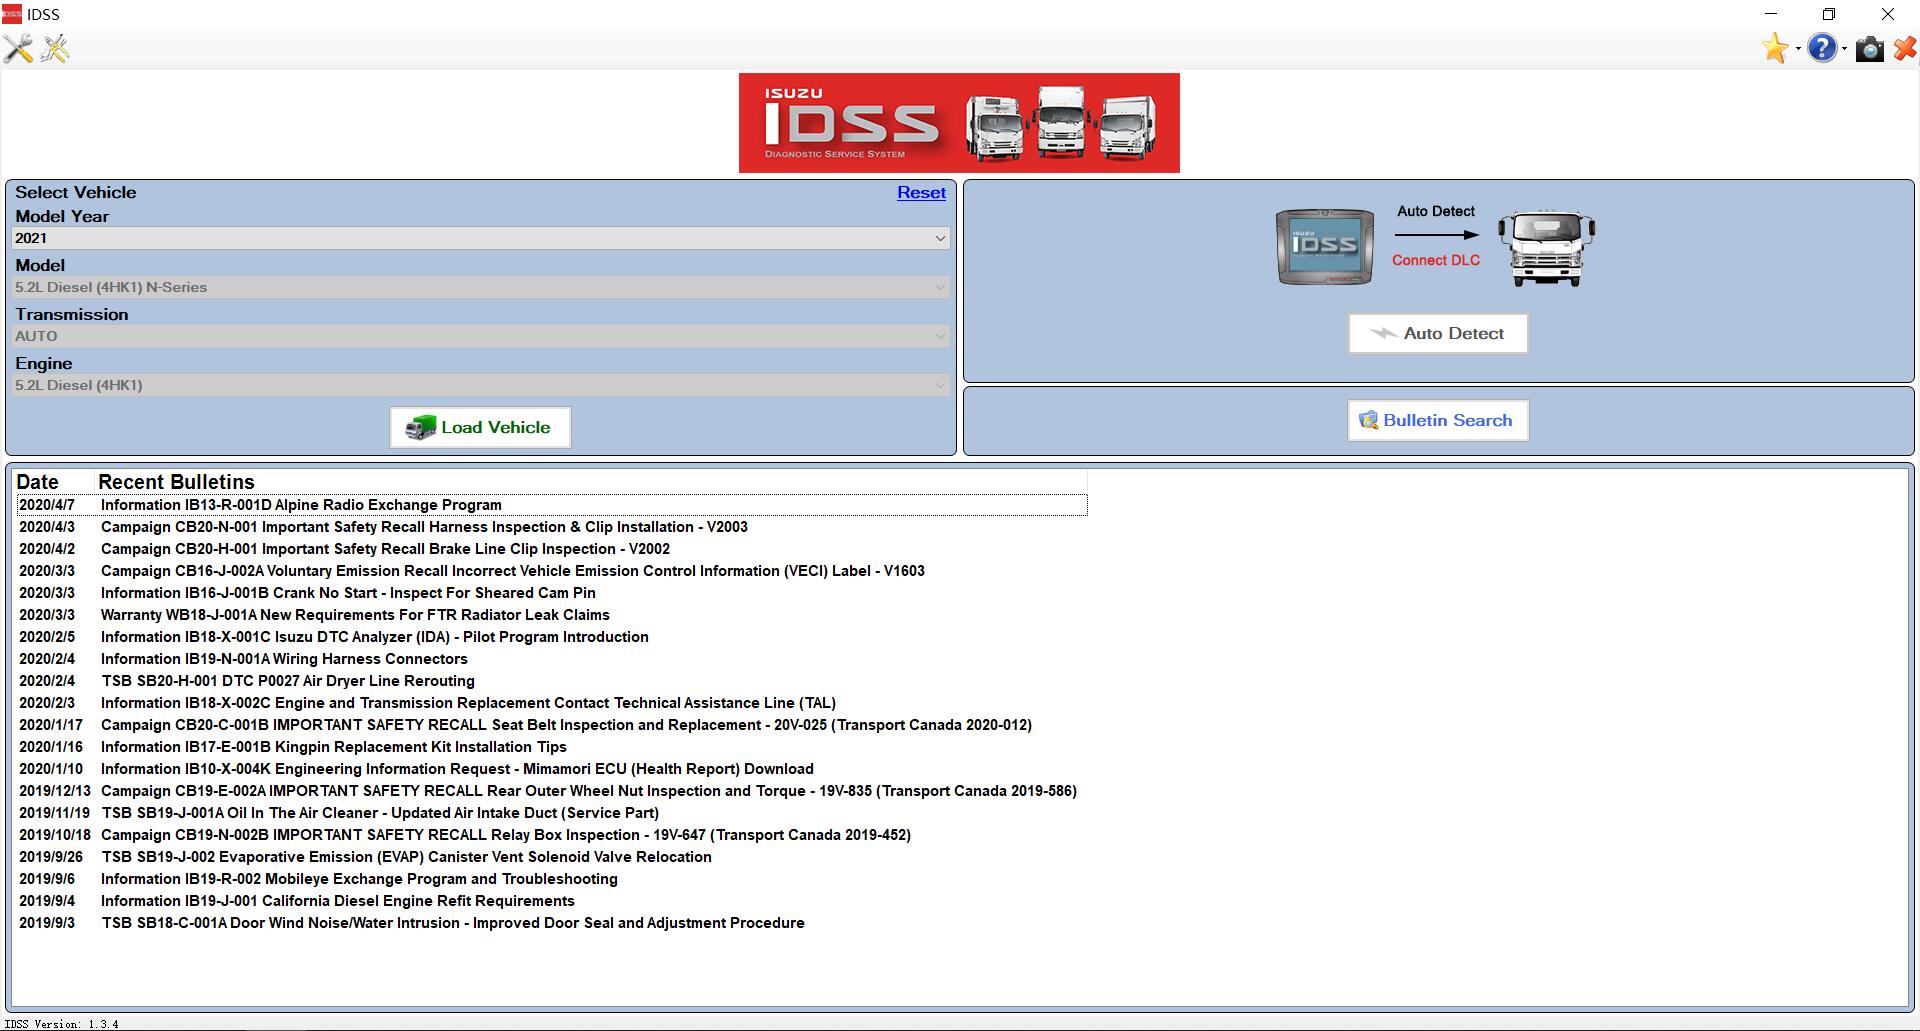Viewport: 1920px width, 1031px height.
Task: Select CB19-E-002A Rear Outer Wheel Nut bulletin
Action: (552, 791)
